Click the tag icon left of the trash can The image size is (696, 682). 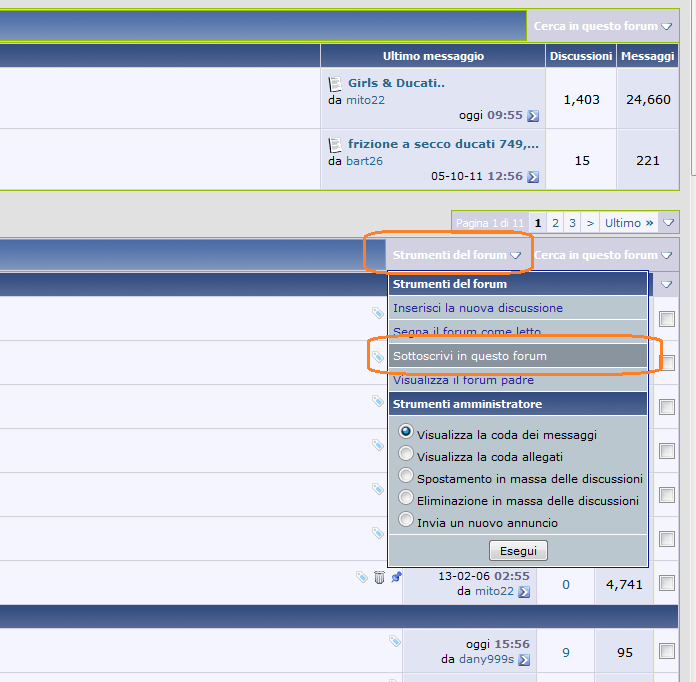tap(362, 577)
